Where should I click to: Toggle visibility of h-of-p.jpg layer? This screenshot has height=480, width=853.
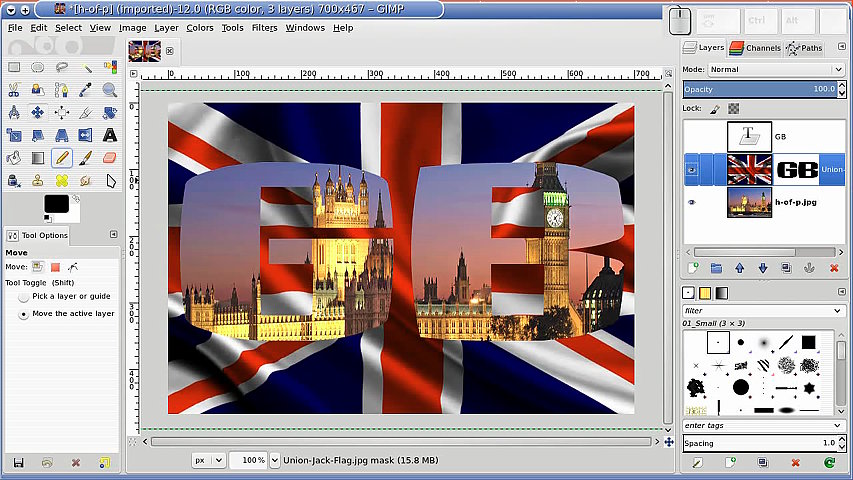(691, 202)
